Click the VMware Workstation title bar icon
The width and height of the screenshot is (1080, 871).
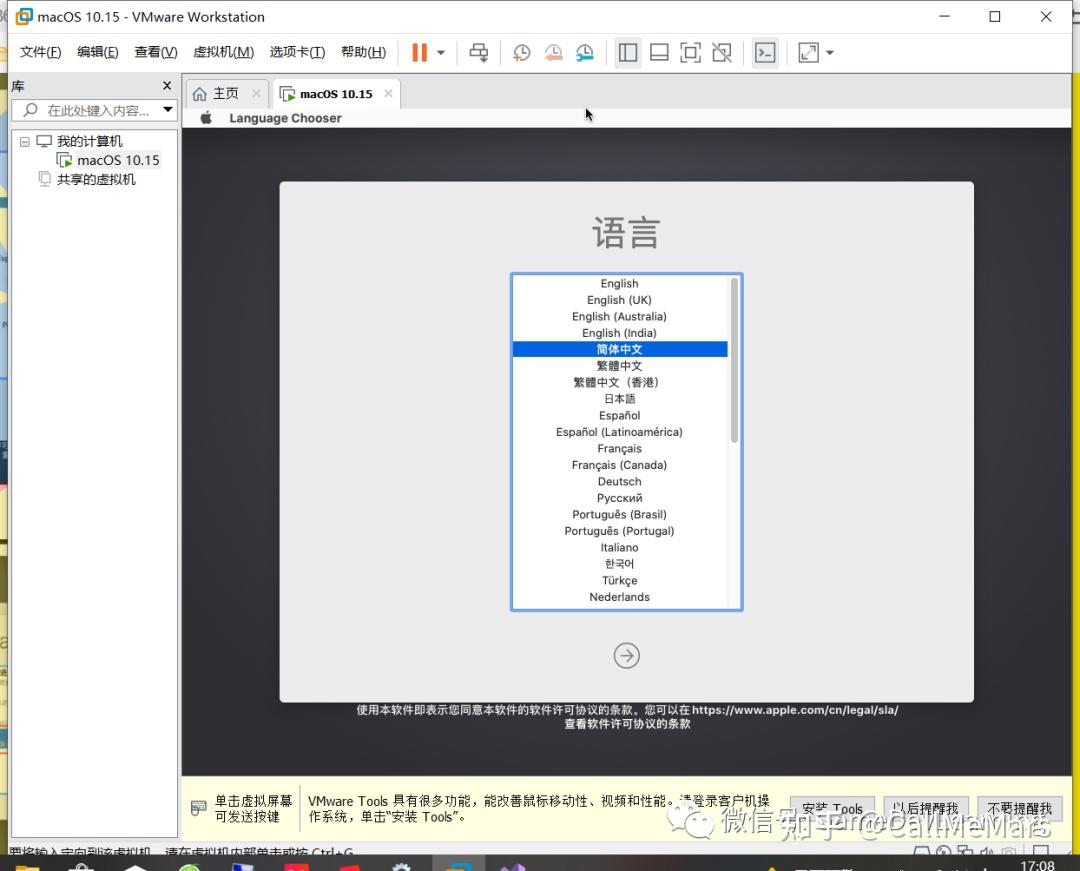[x=24, y=17]
